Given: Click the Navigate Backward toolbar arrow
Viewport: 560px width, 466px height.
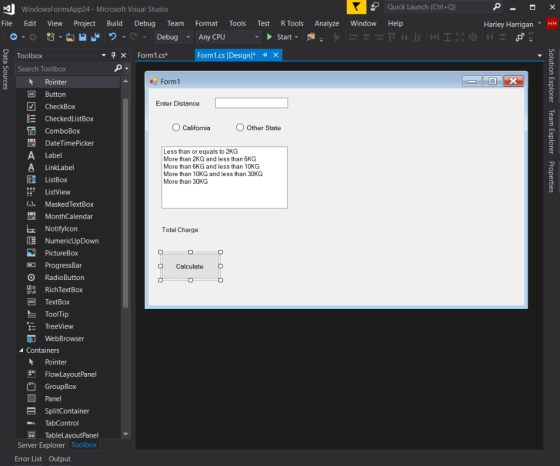Looking at the screenshot, I should (14, 37).
